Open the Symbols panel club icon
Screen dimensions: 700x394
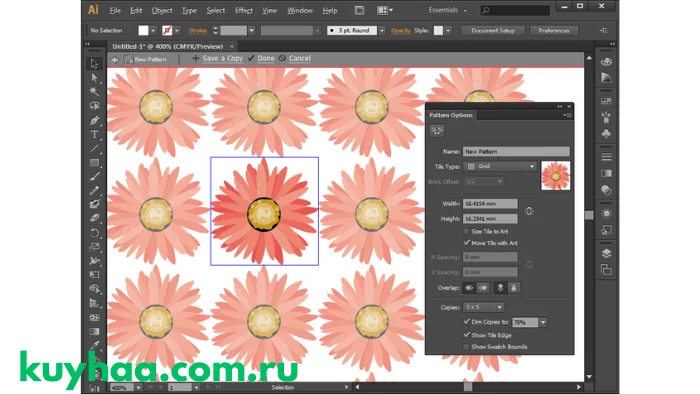click(x=606, y=133)
